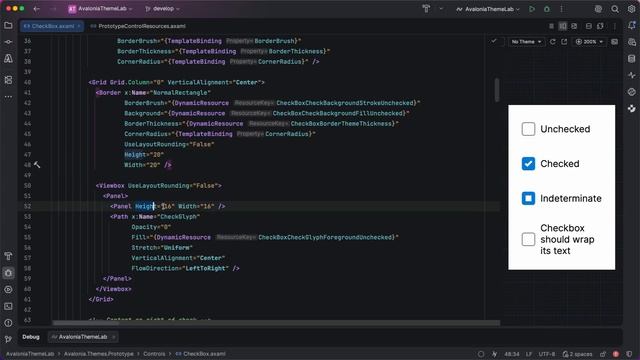
Task: Click the Avalonia.Themes.Prototype breadcrumb
Action: tap(98, 354)
